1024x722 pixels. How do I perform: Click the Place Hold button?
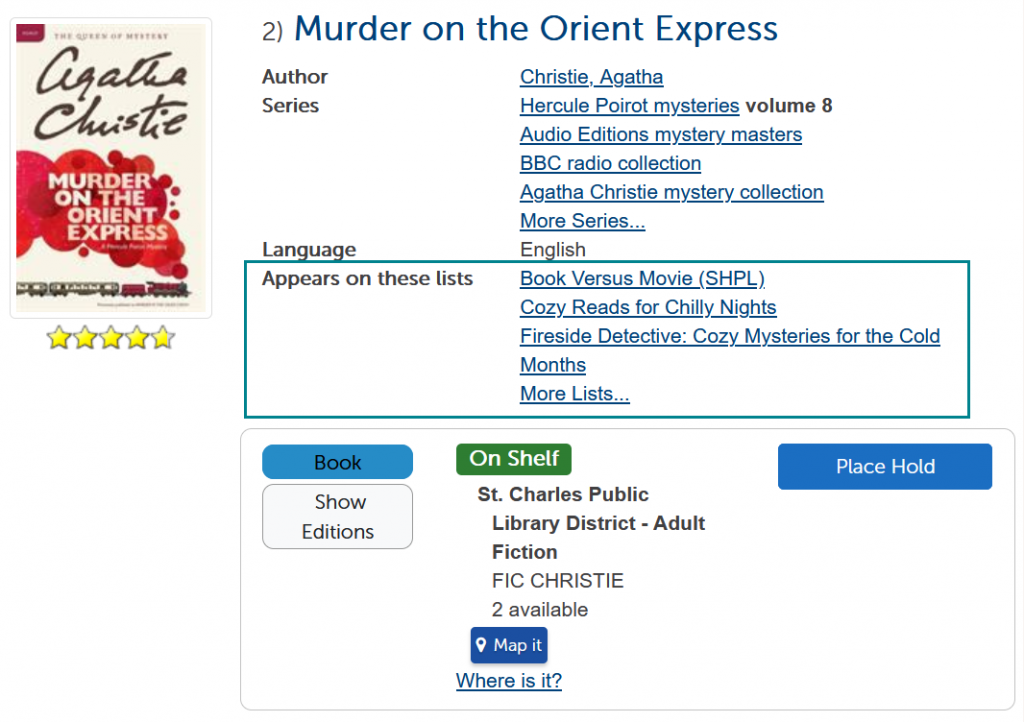[x=885, y=467]
